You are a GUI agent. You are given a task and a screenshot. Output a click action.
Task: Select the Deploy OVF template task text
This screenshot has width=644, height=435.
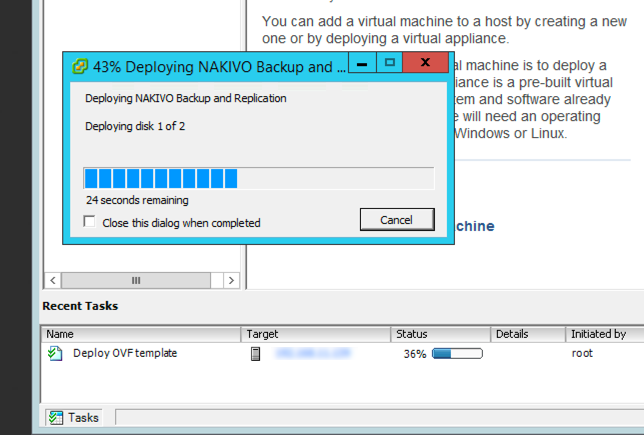tap(125, 353)
